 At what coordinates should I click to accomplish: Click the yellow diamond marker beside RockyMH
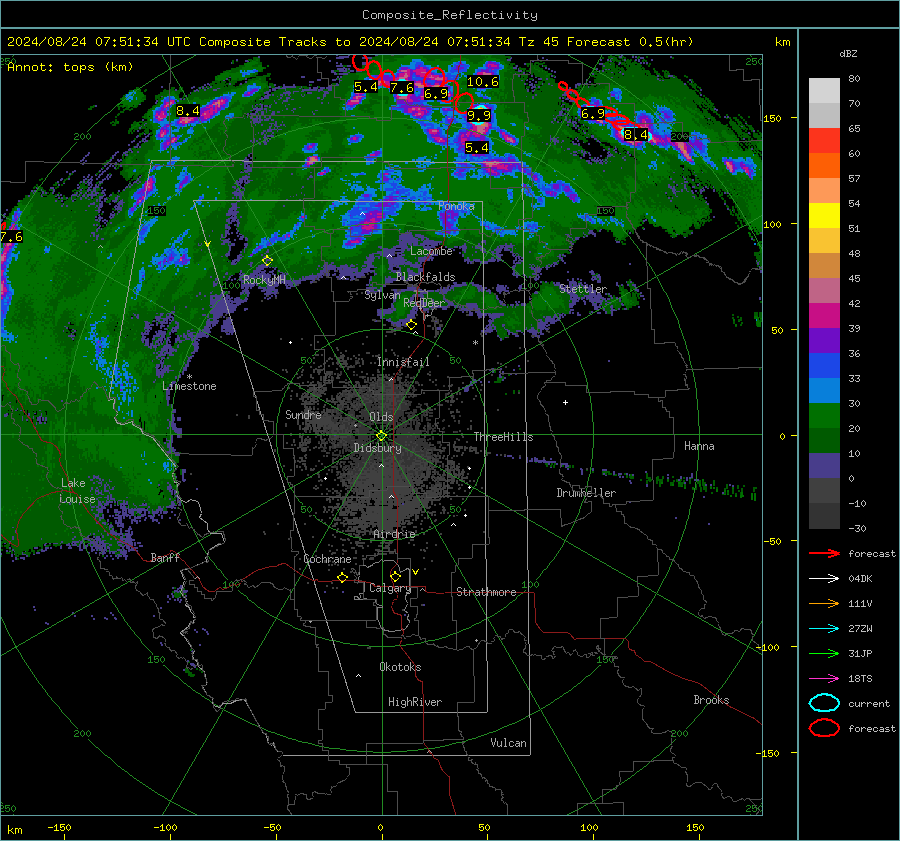(267, 261)
